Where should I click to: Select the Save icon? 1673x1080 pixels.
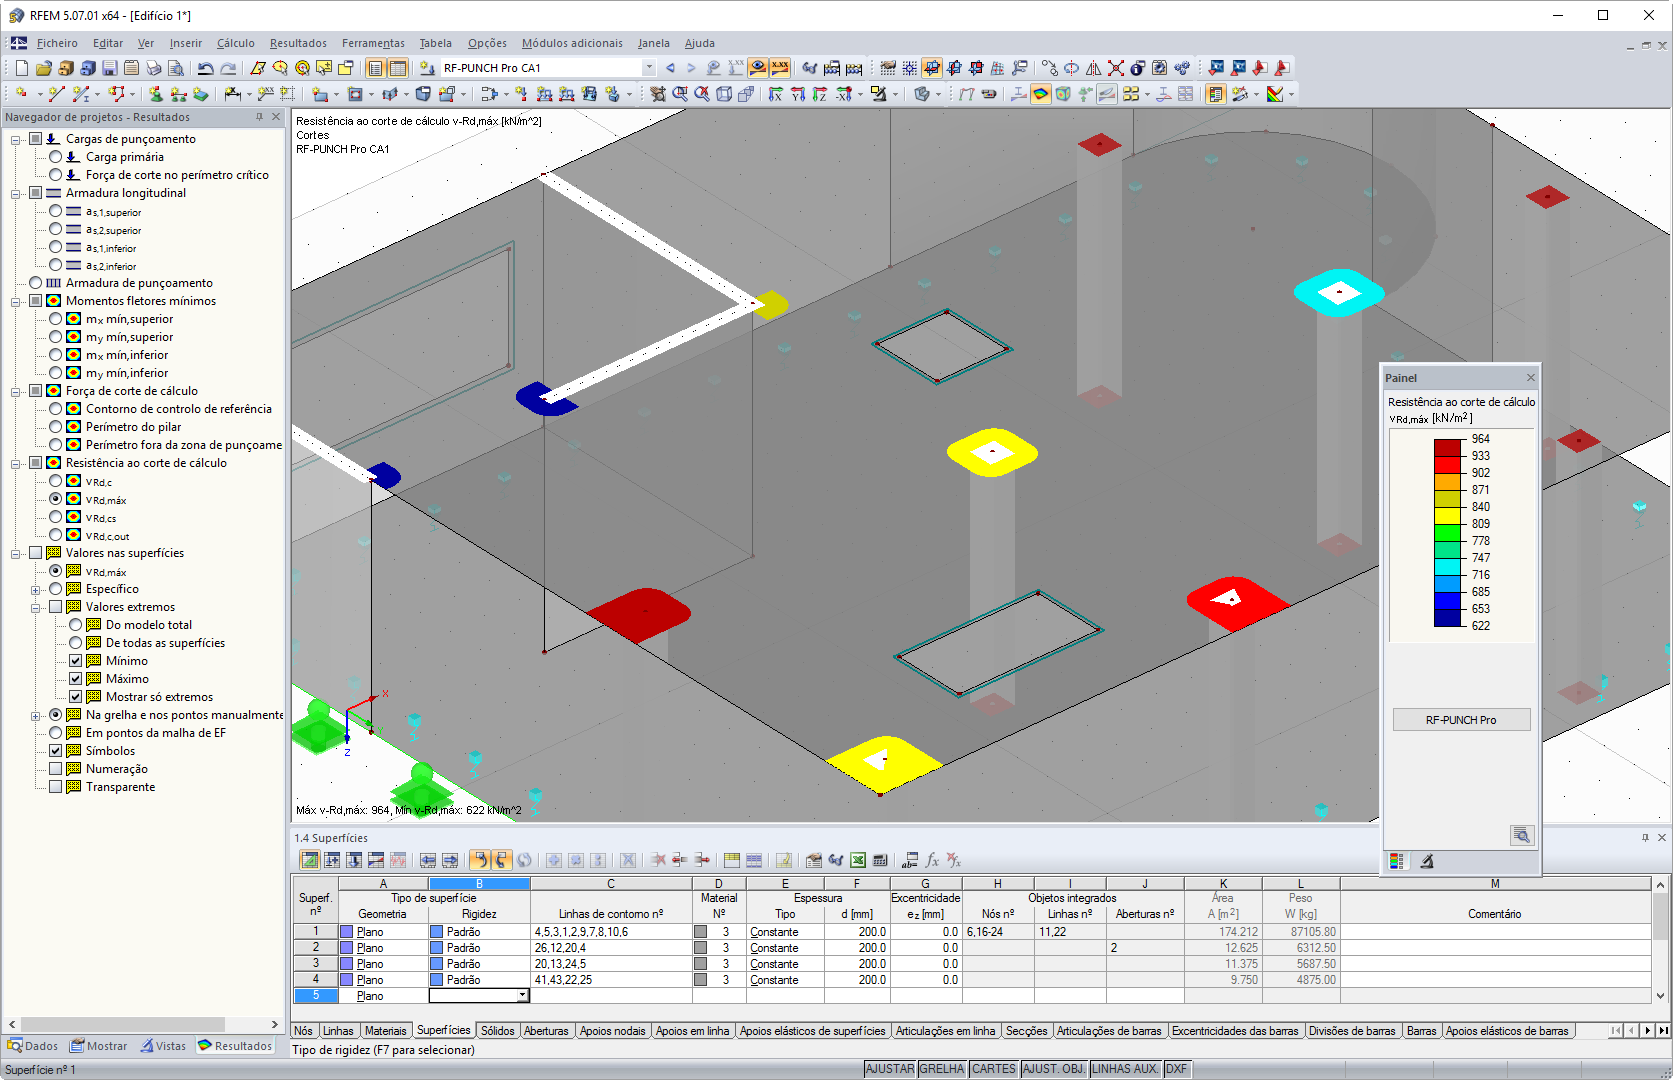click(110, 67)
